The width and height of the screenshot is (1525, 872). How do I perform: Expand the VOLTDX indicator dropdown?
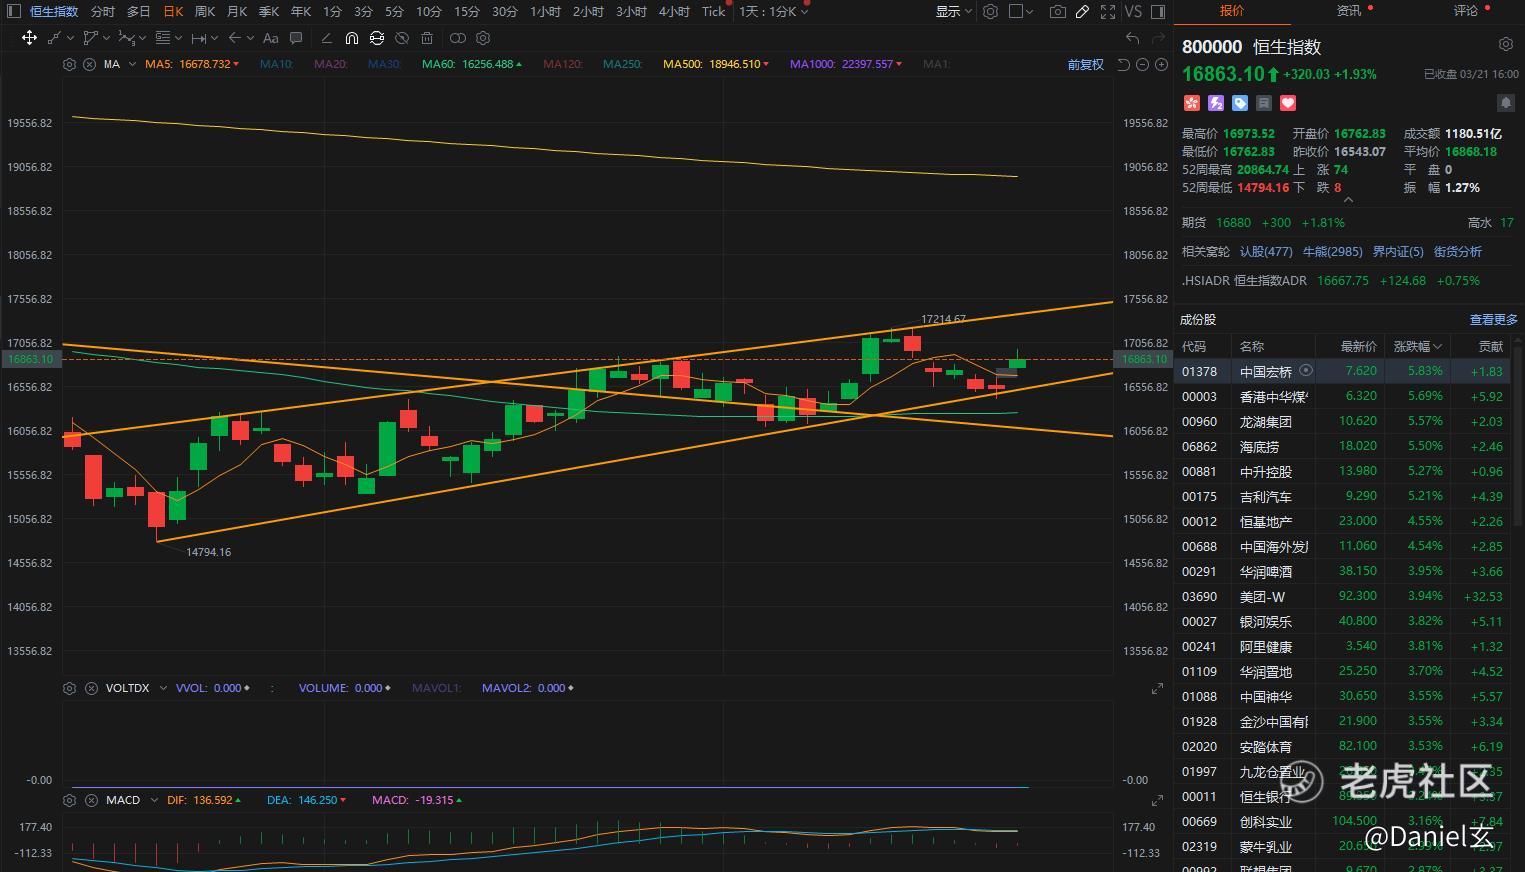pos(163,688)
